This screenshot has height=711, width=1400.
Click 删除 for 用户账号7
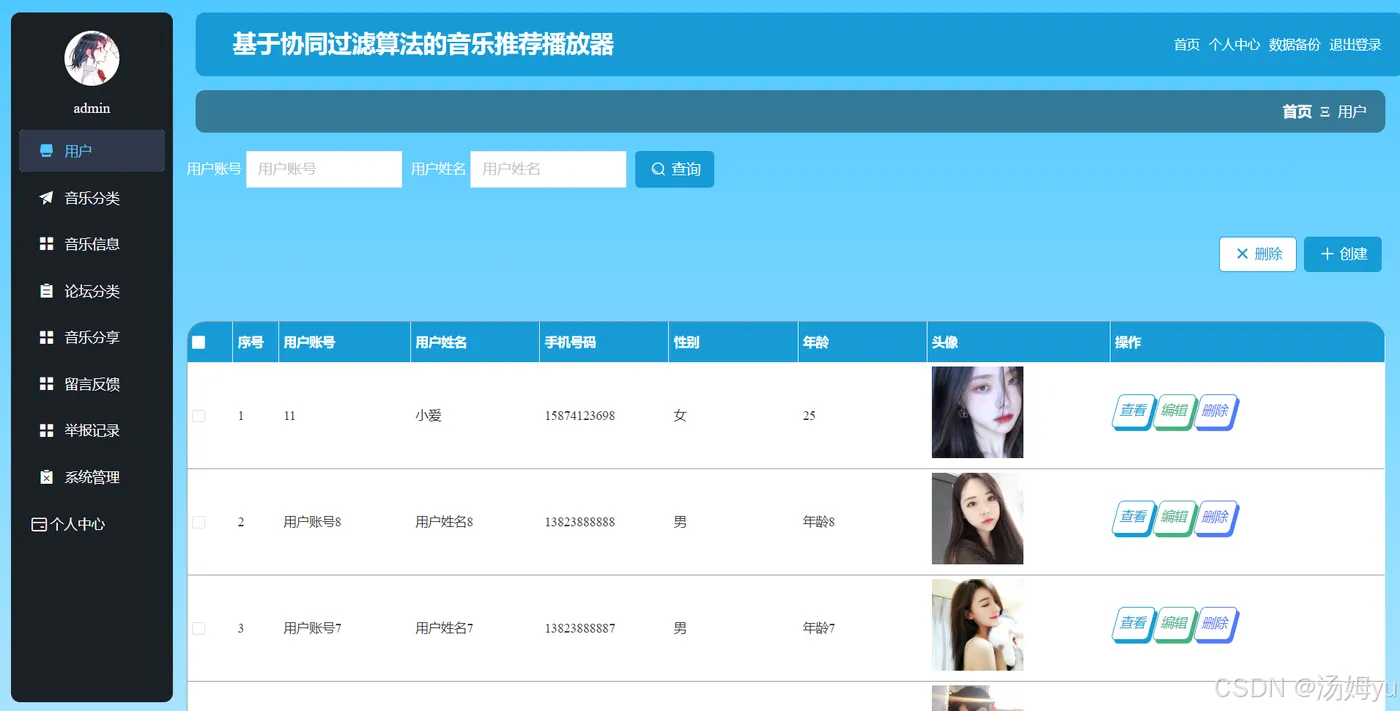tap(1216, 623)
